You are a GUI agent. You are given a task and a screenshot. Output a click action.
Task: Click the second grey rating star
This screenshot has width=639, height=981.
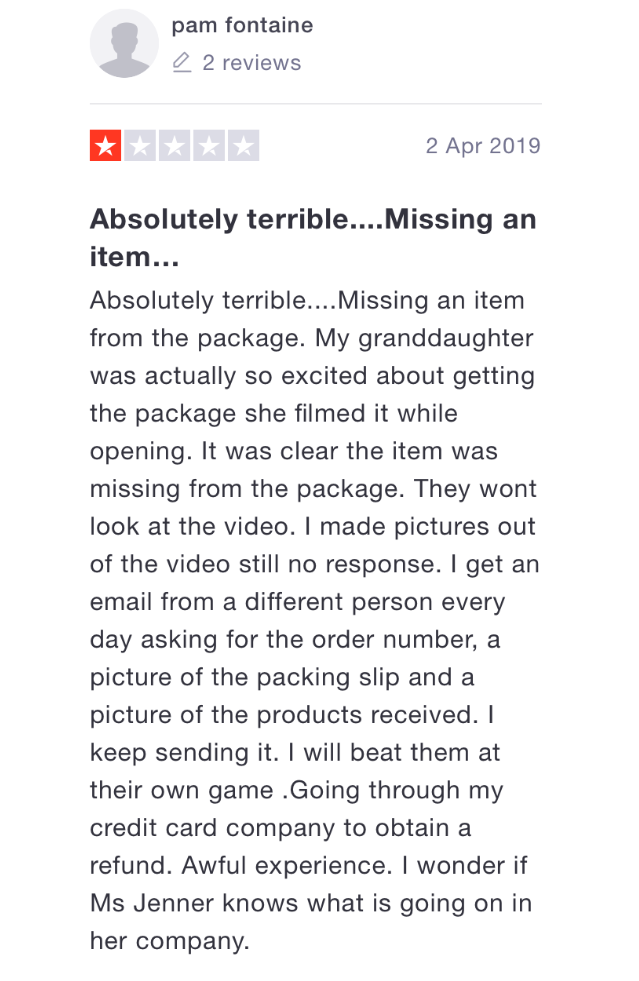point(140,146)
